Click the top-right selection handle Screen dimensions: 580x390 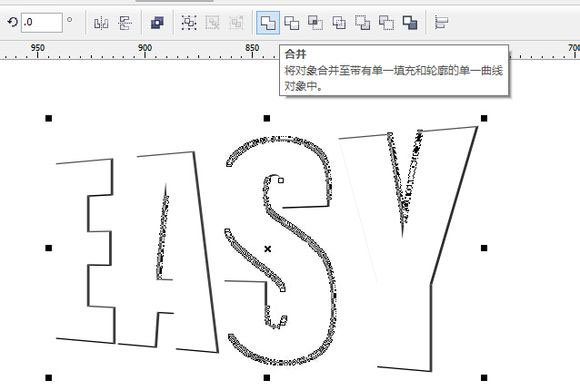(484, 118)
